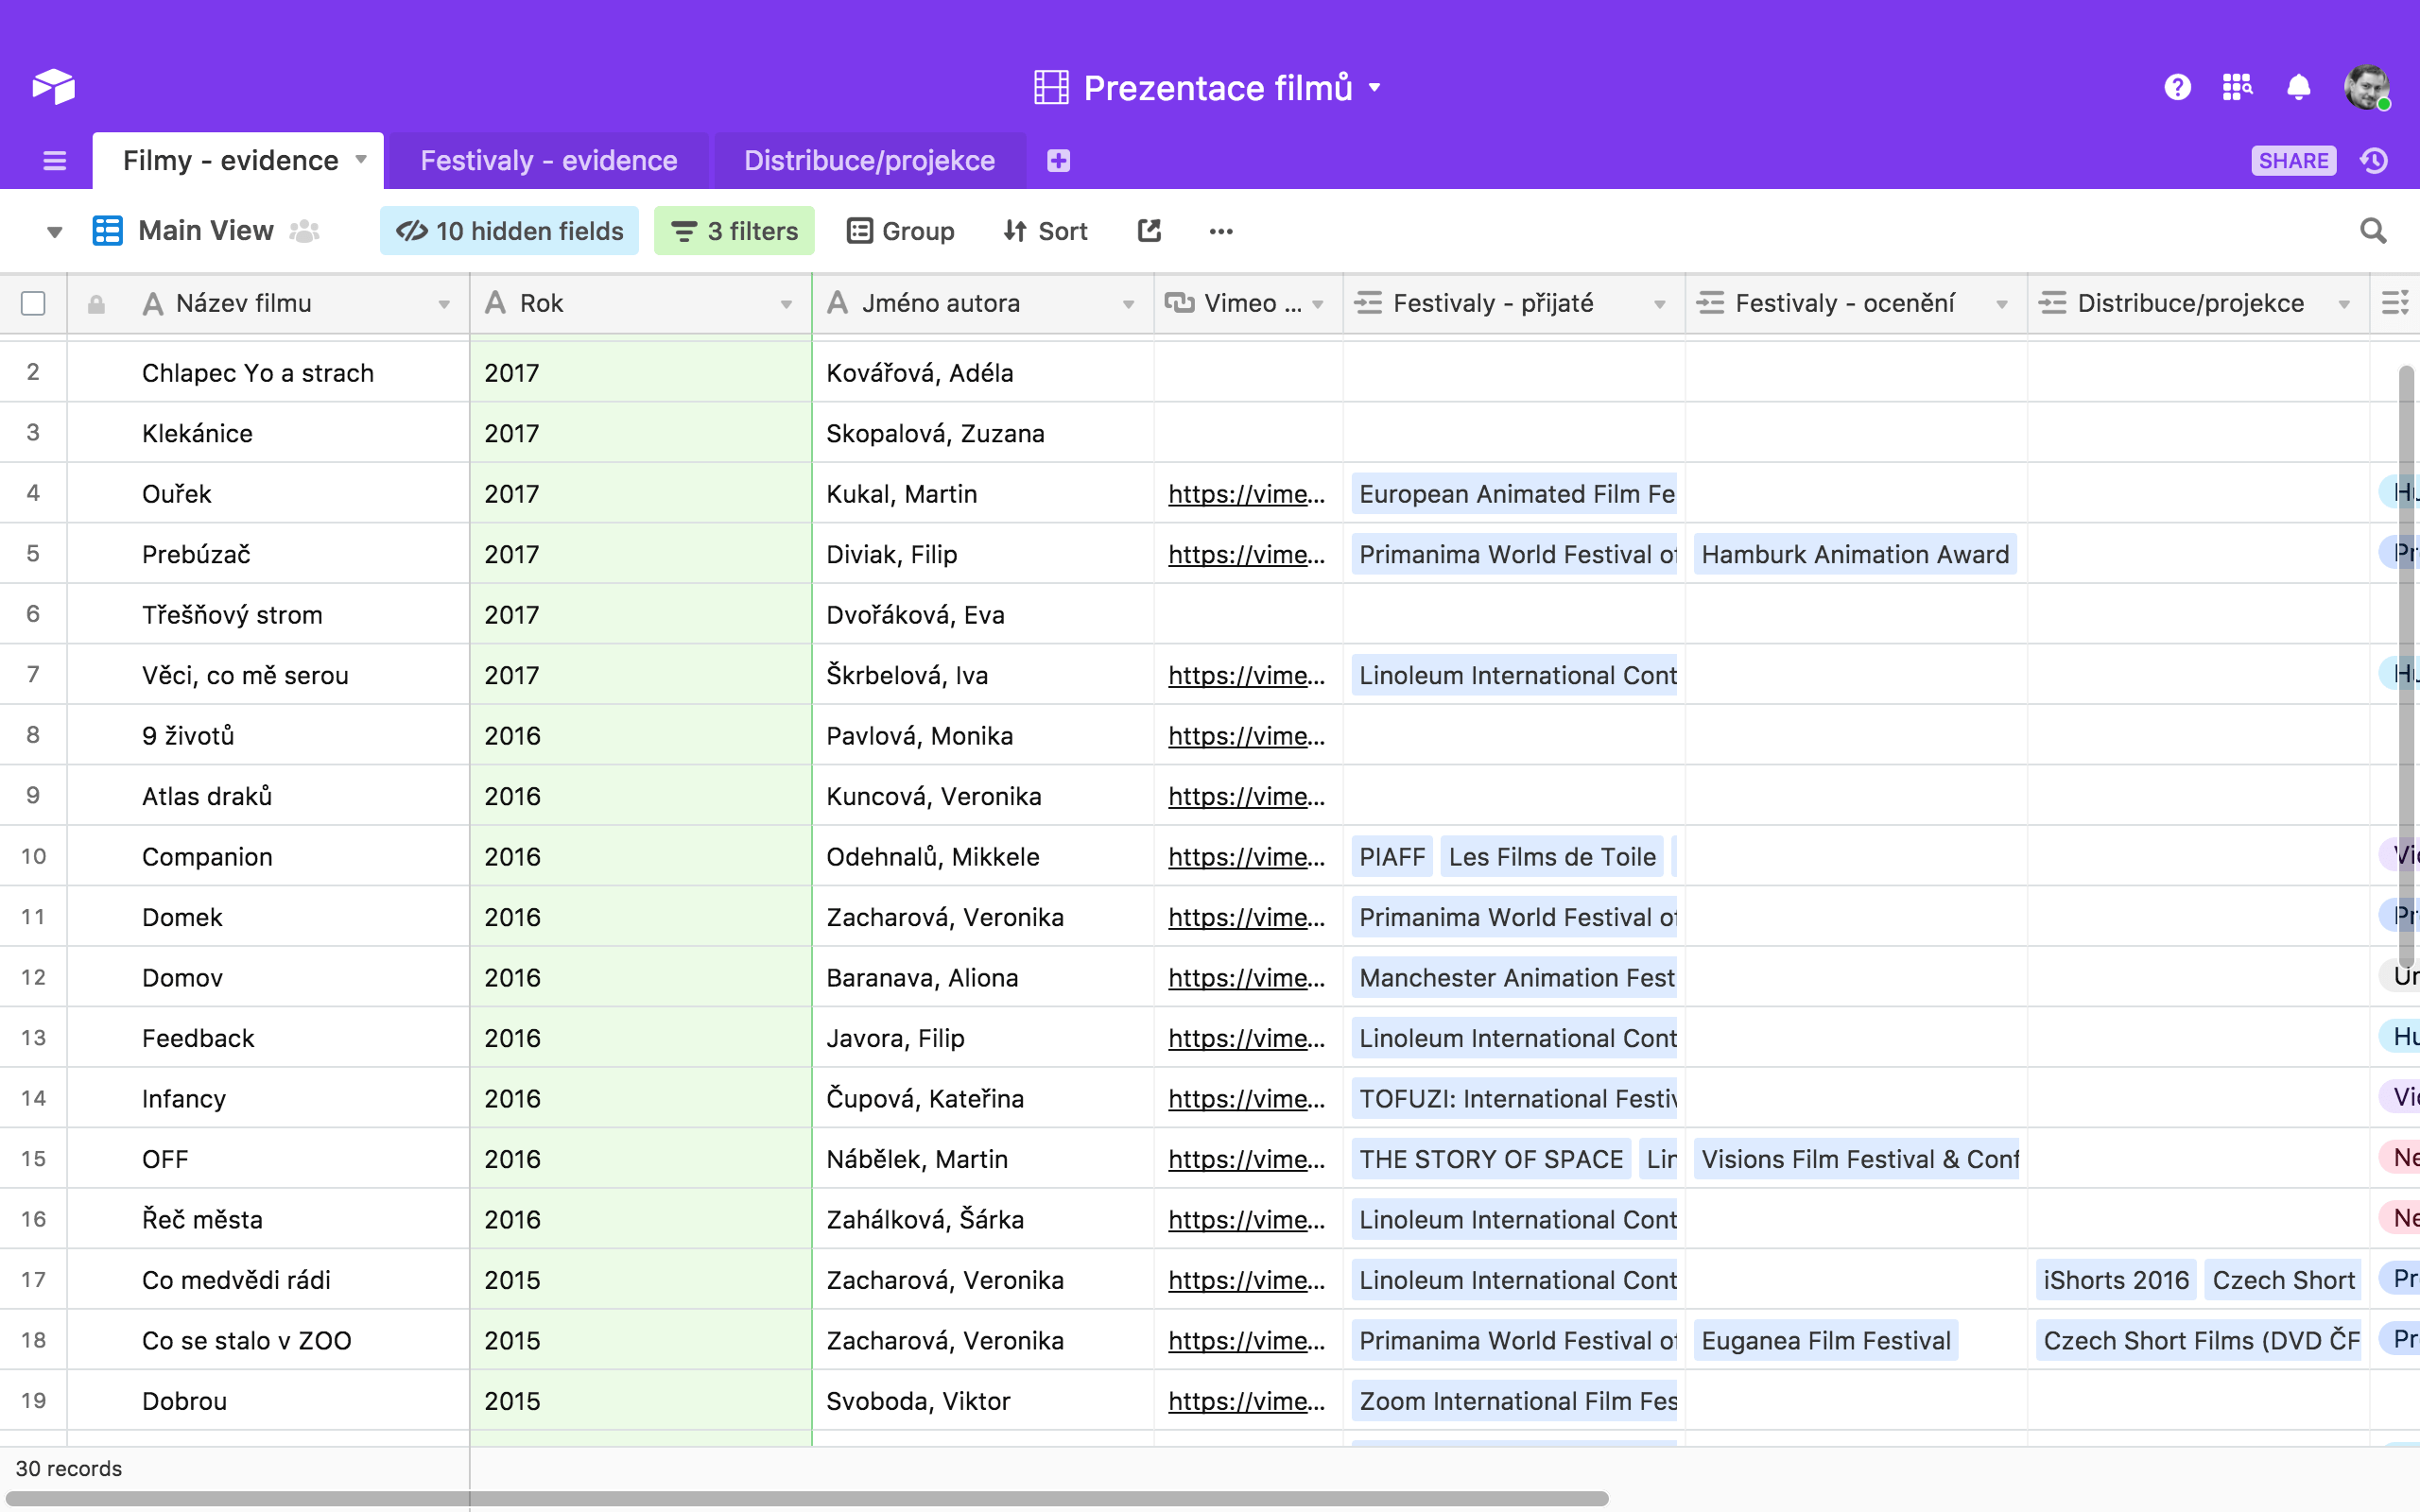Screen dimensions: 2420x1512
Task: Open Vimeo link in Ouřek row
Action: tap(1245, 494)
